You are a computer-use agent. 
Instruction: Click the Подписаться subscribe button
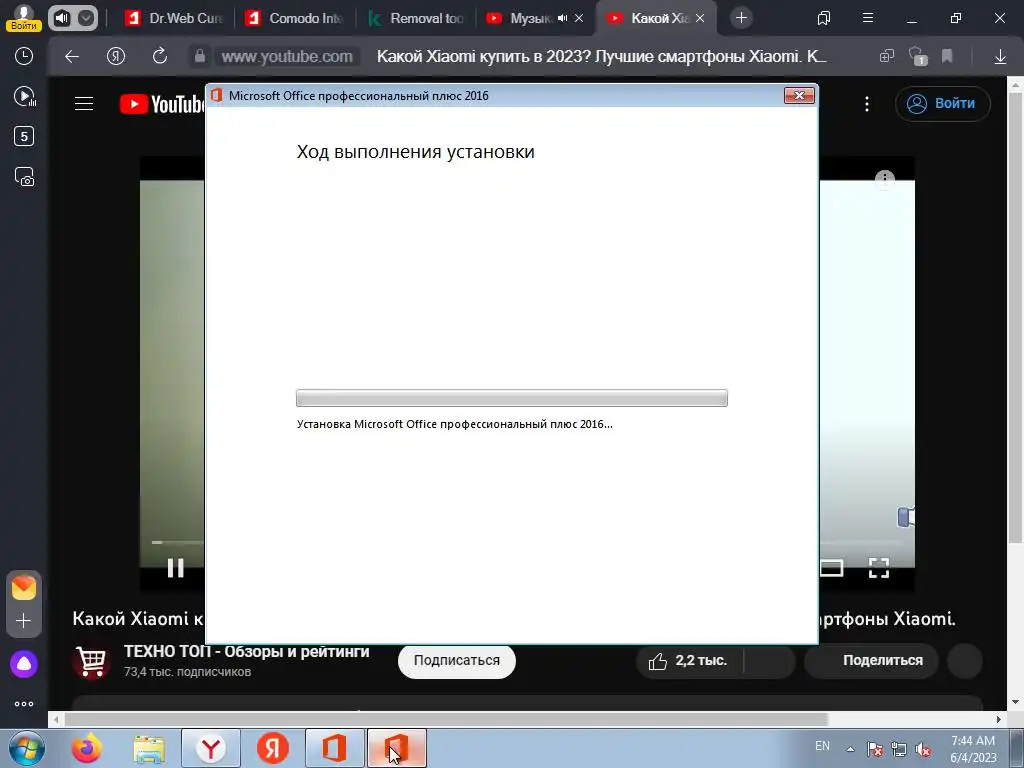click(456, 661)
